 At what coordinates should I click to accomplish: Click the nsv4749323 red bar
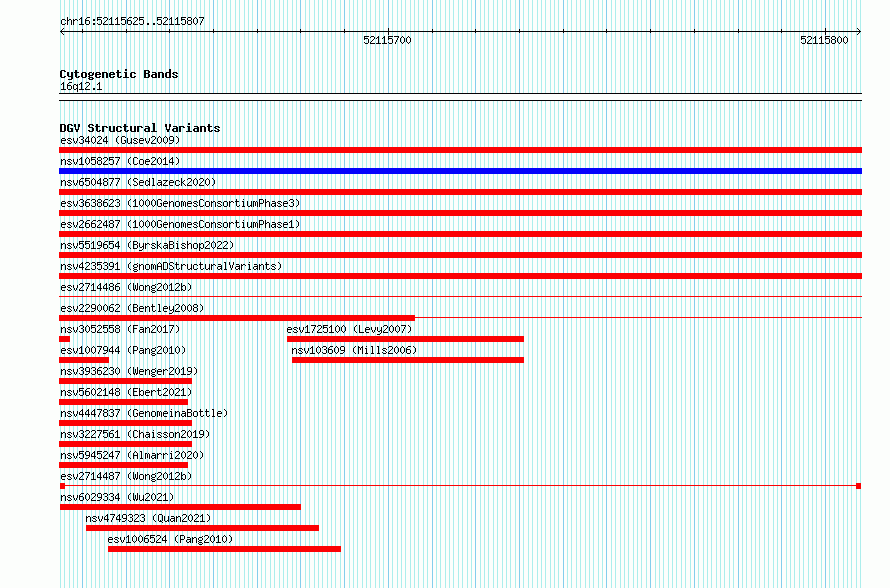[x=202, y=528]
